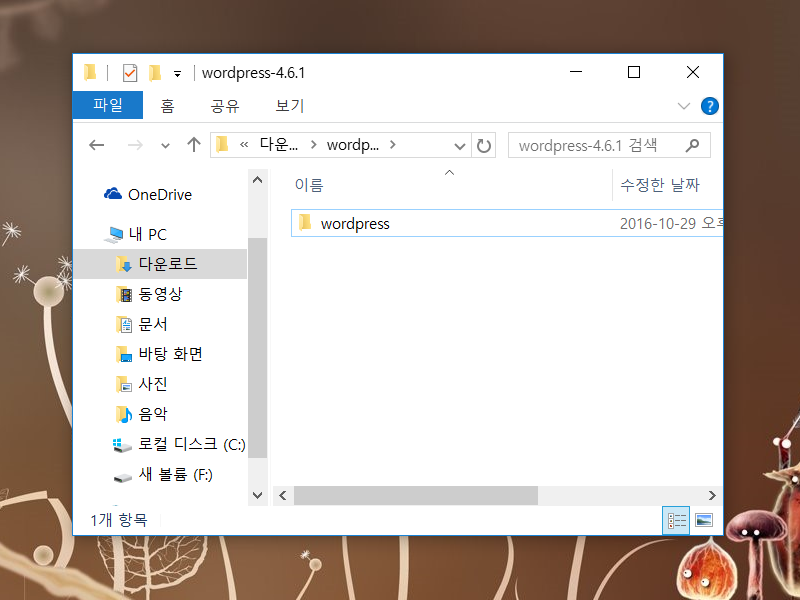Refresh the folder view
Viewport: 800px width, 600px height.
(x=484, y=146)
